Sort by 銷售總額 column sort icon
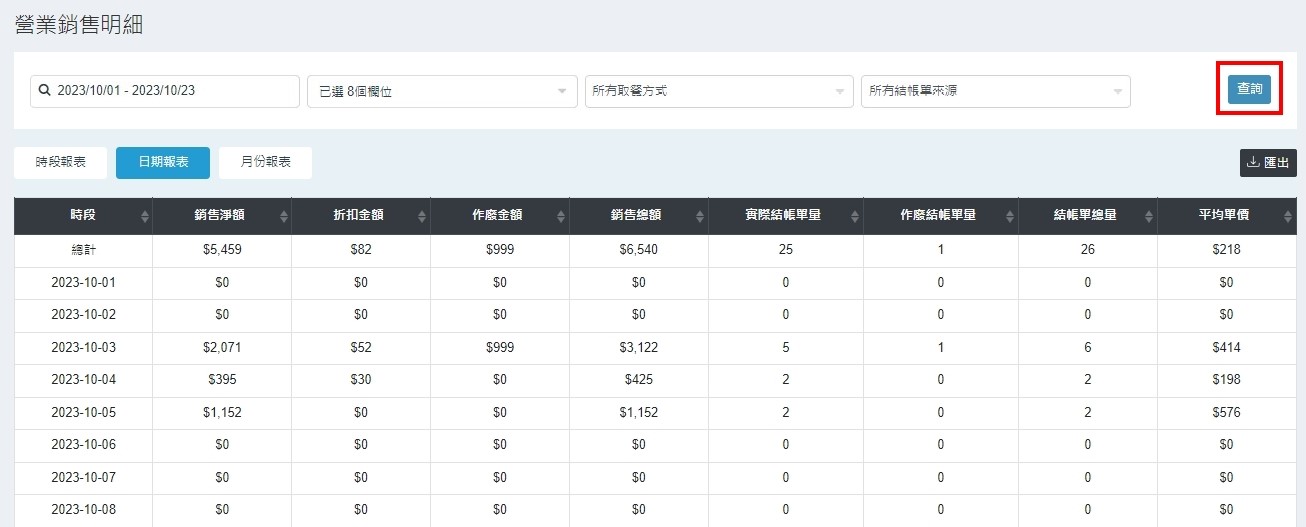1306x527 pixels. tap(701, 216)
